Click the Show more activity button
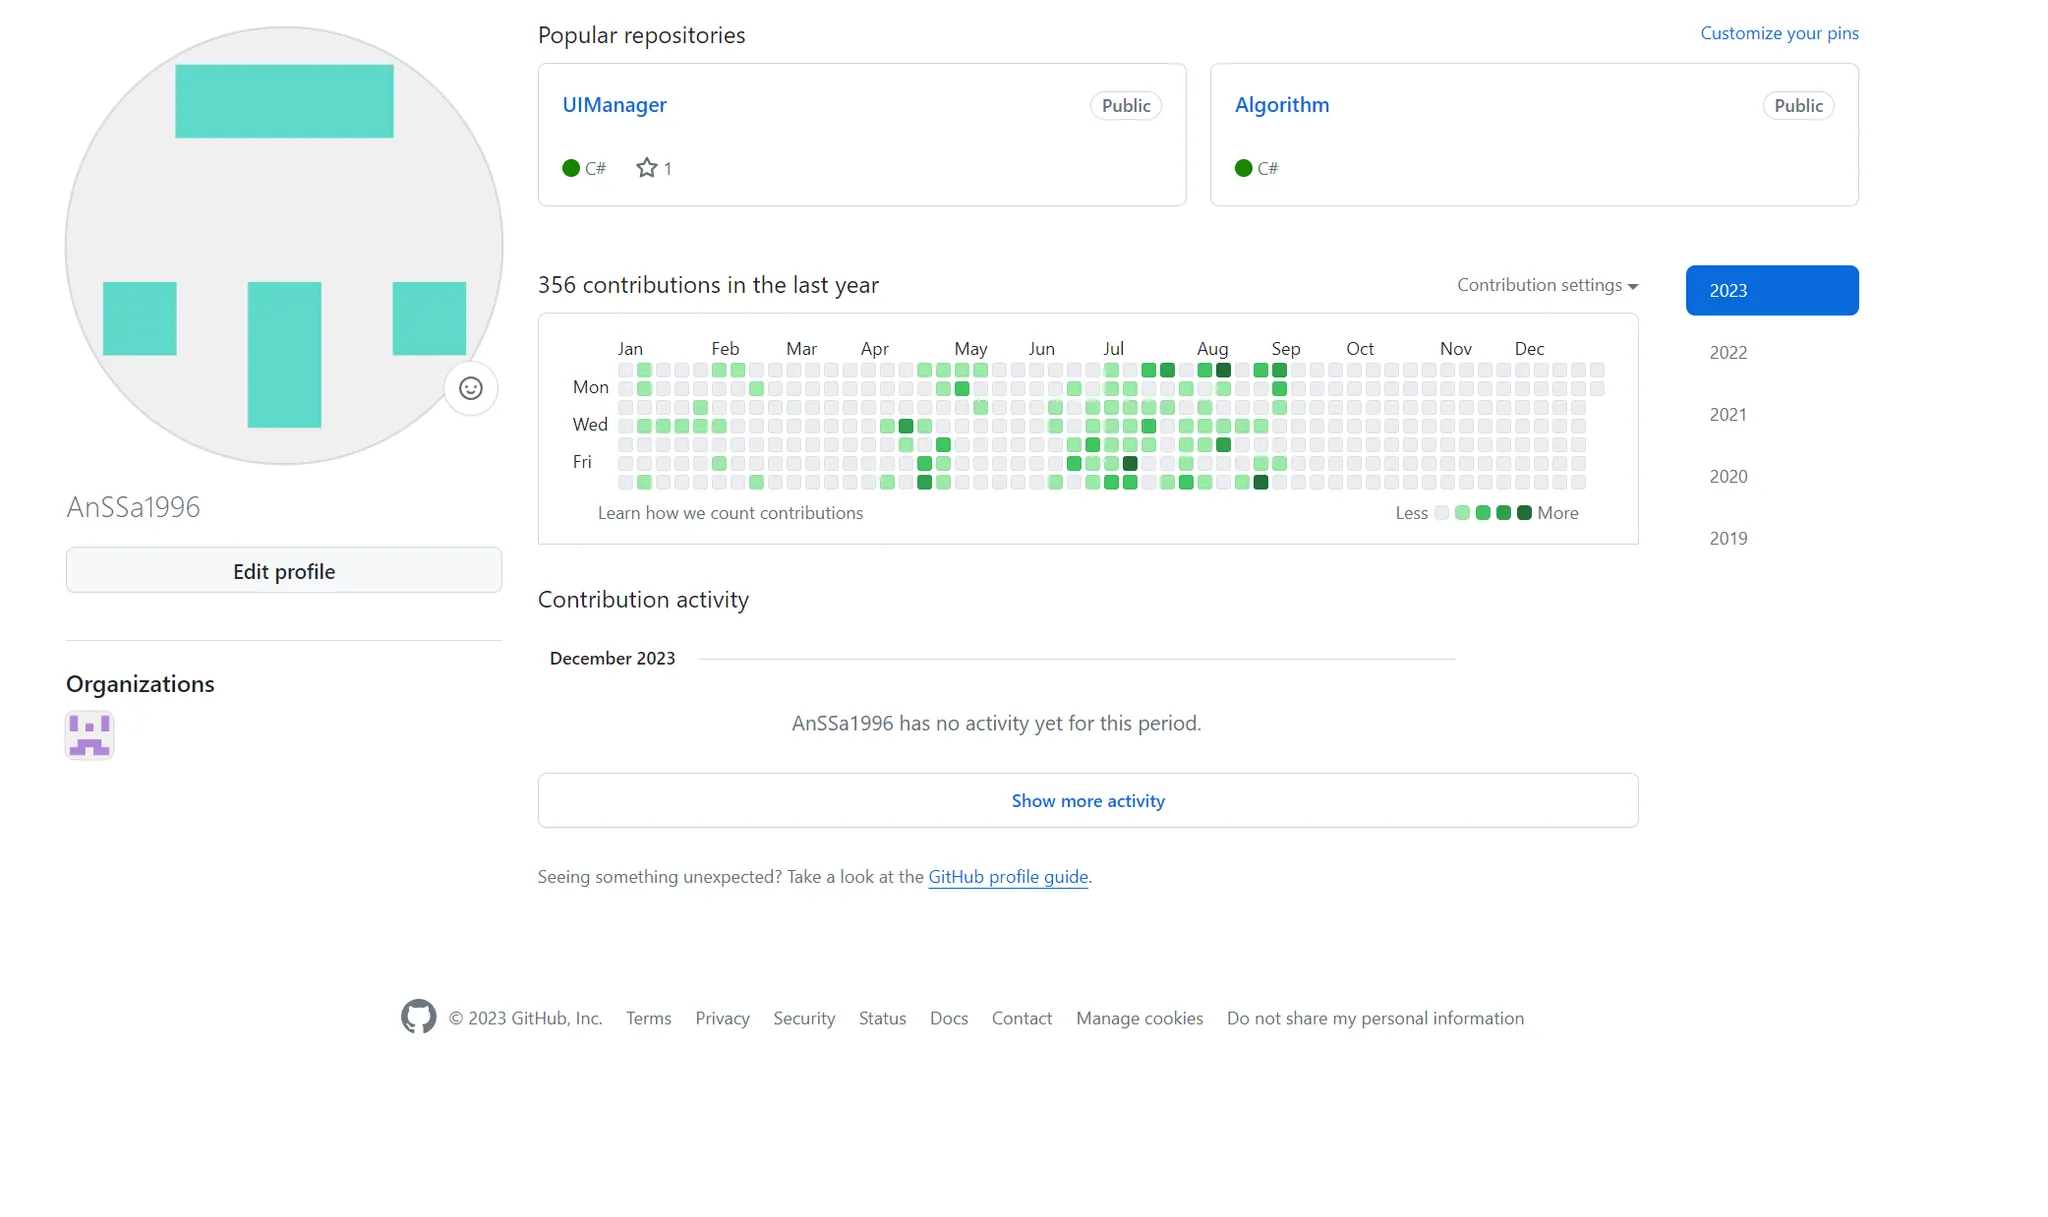2048x1217 pixels. 1087,800
